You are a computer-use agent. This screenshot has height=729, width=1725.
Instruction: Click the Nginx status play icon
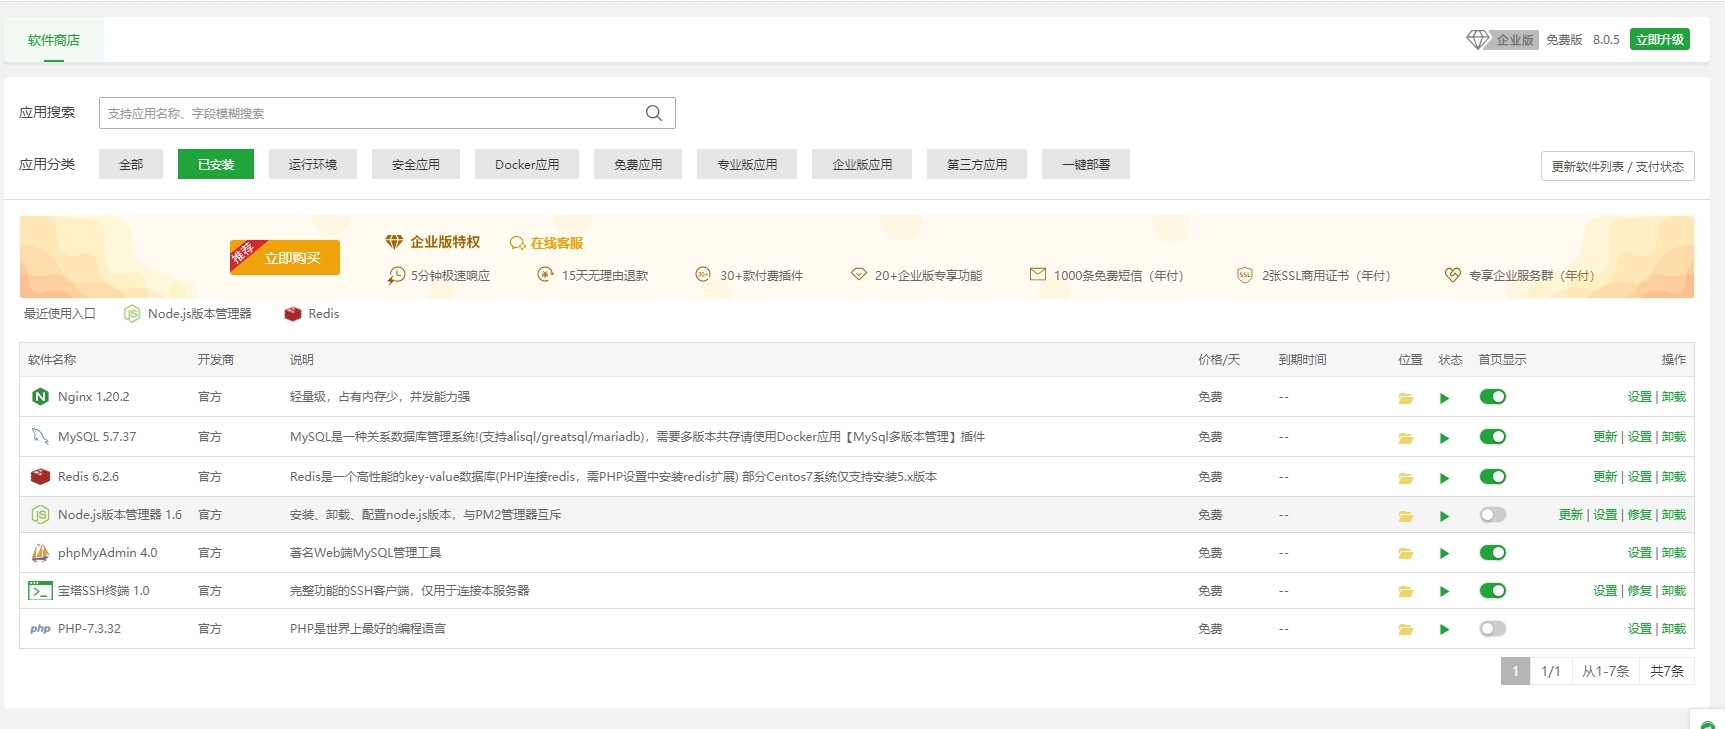click(1444, 398)
